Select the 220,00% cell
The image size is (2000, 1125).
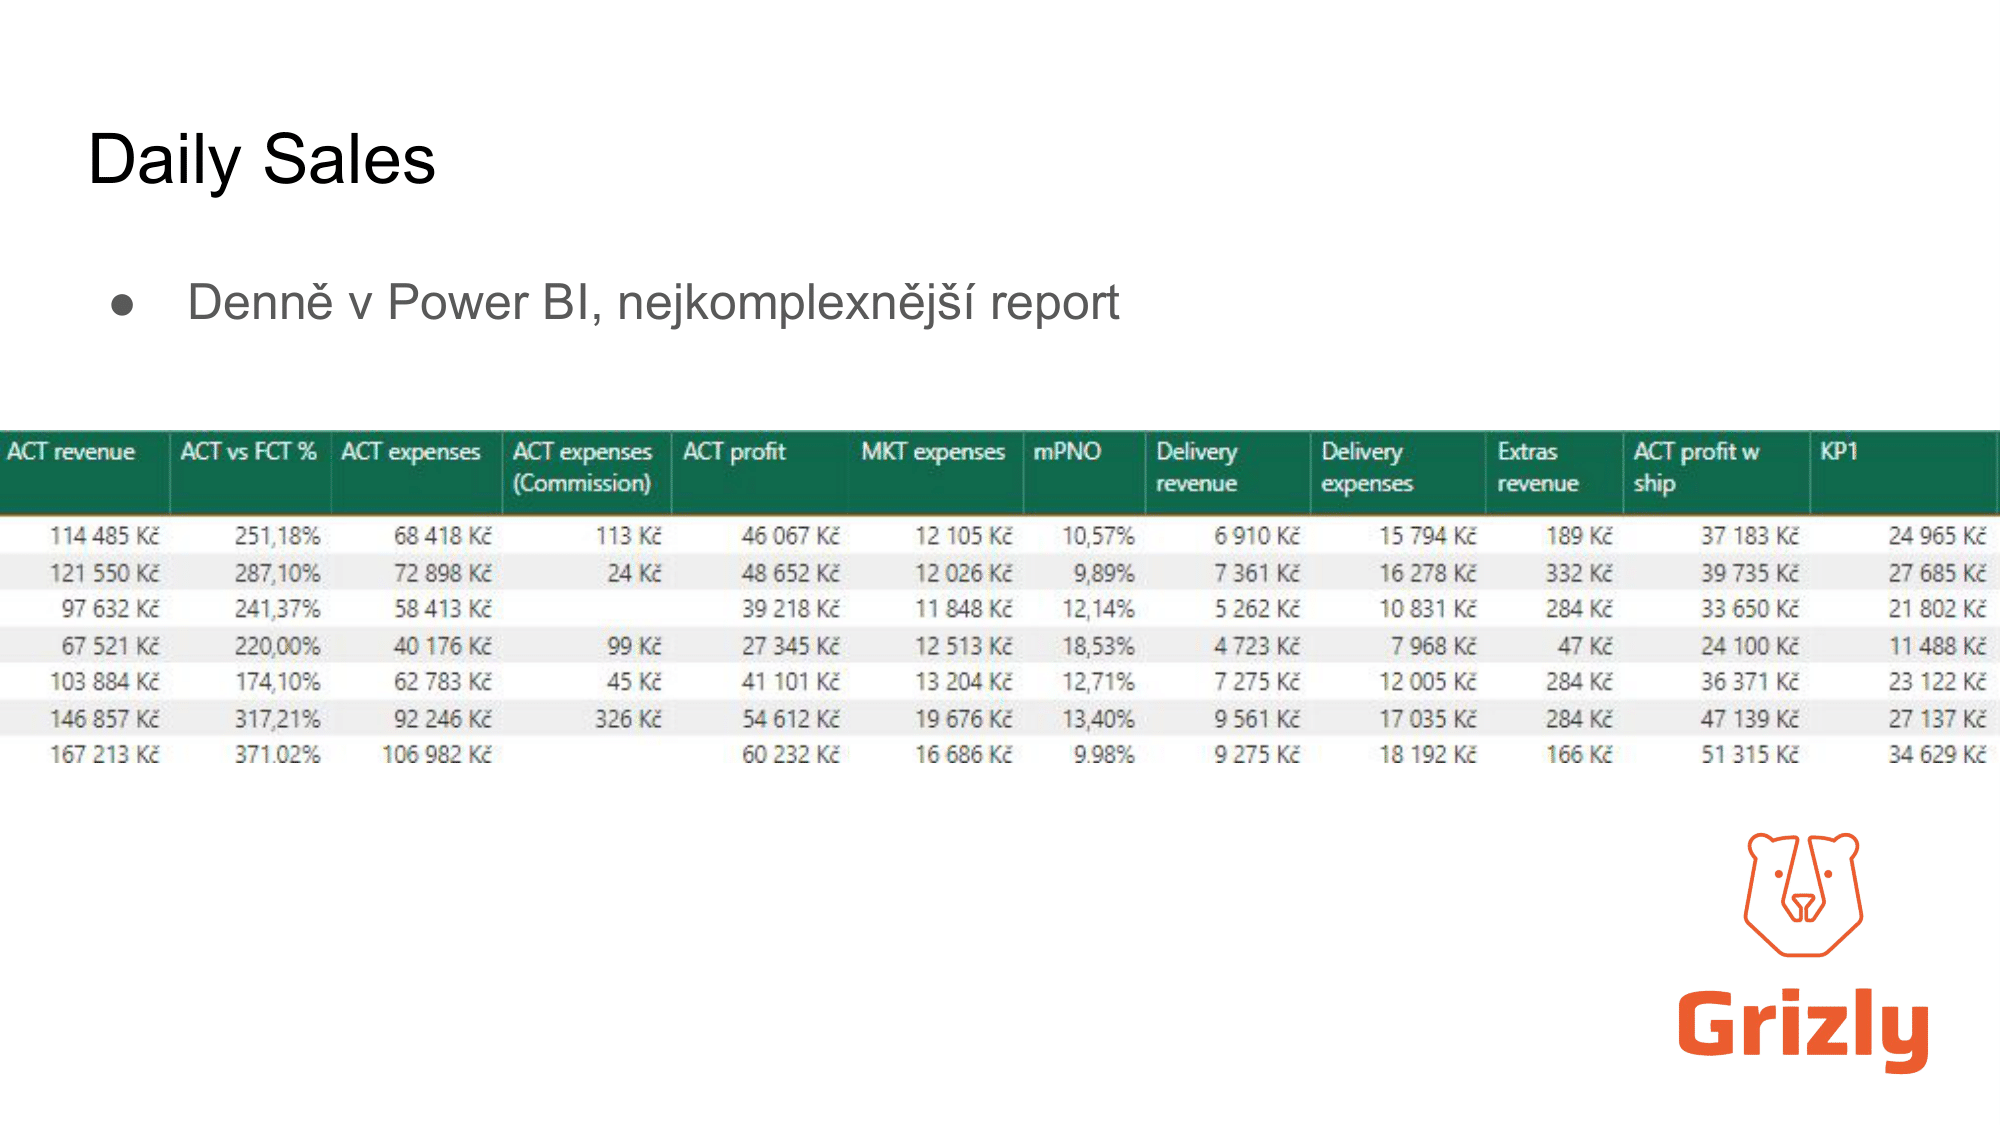click(x=278, y=646)
